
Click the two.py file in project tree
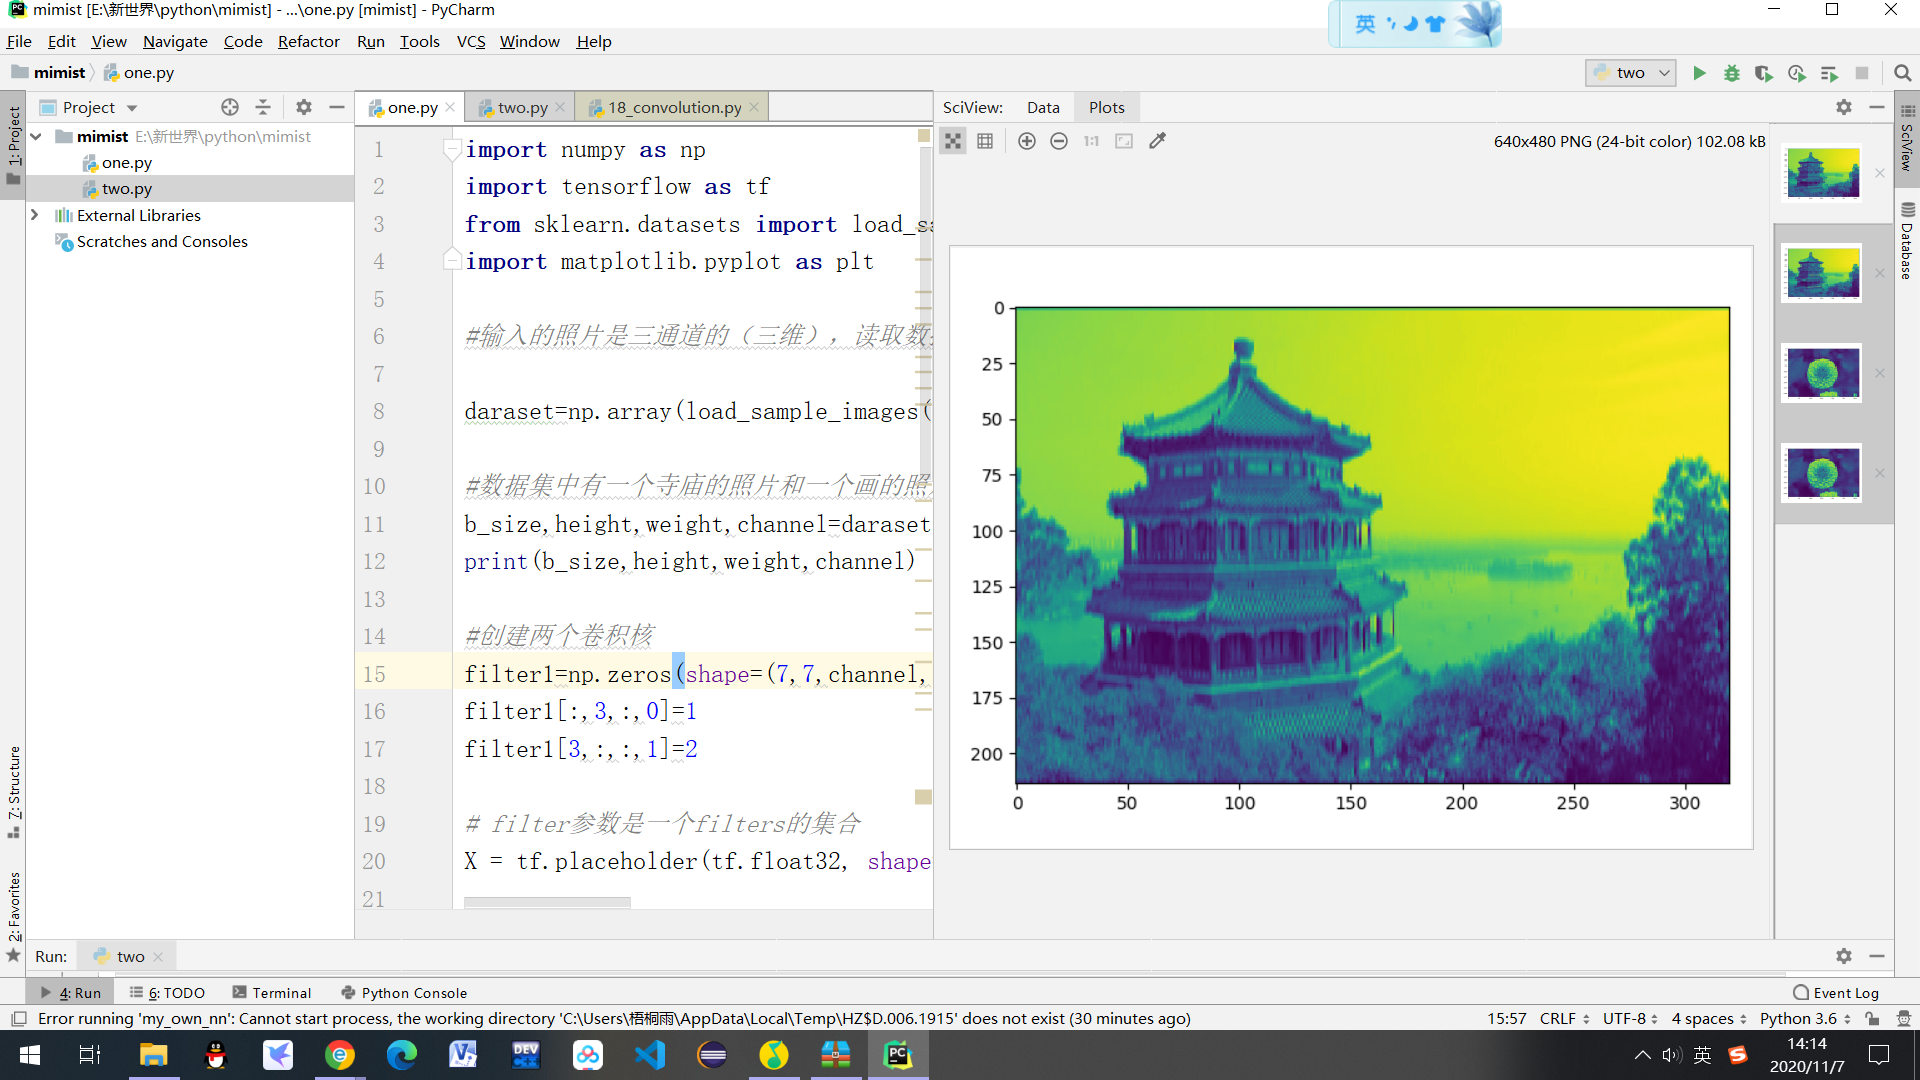(127, 189)
